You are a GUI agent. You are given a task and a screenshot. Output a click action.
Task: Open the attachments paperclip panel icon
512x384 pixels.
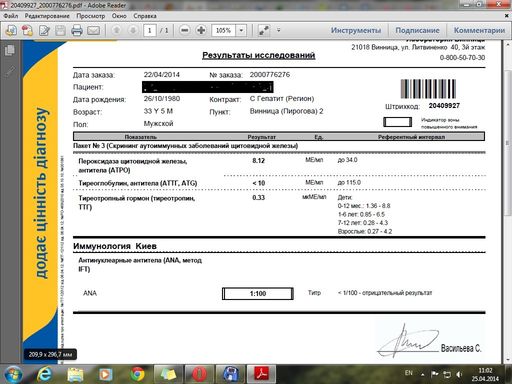tap(10, 71)
